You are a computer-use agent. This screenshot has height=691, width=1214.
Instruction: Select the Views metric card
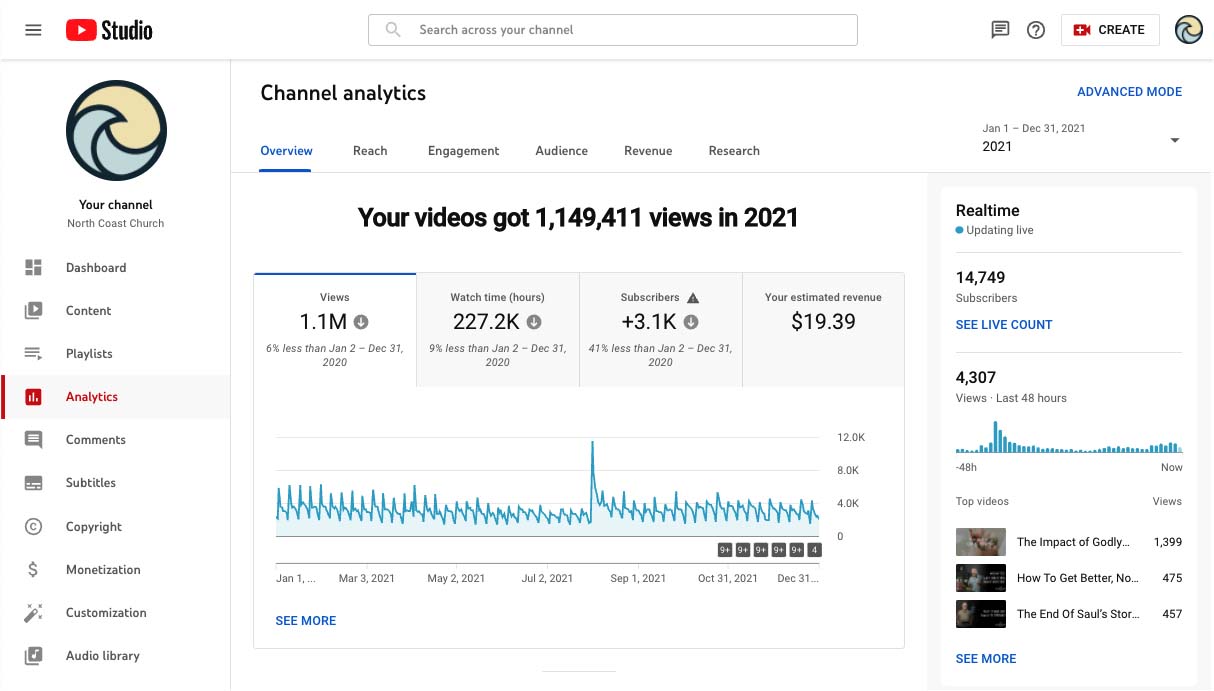(335, 330)
